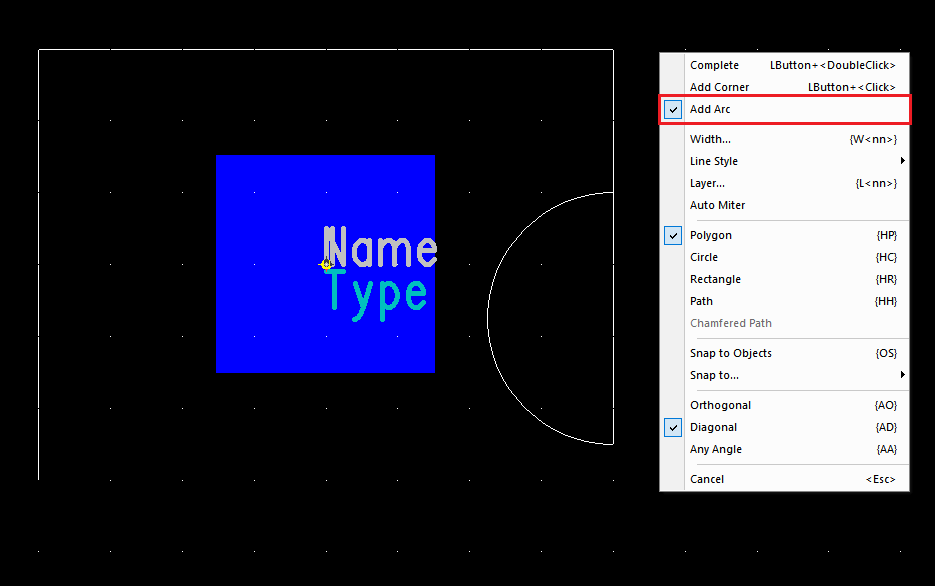Select the checked Polygon shape mode
This screenshot has height=586, width=935.
(x=710, y=235)
